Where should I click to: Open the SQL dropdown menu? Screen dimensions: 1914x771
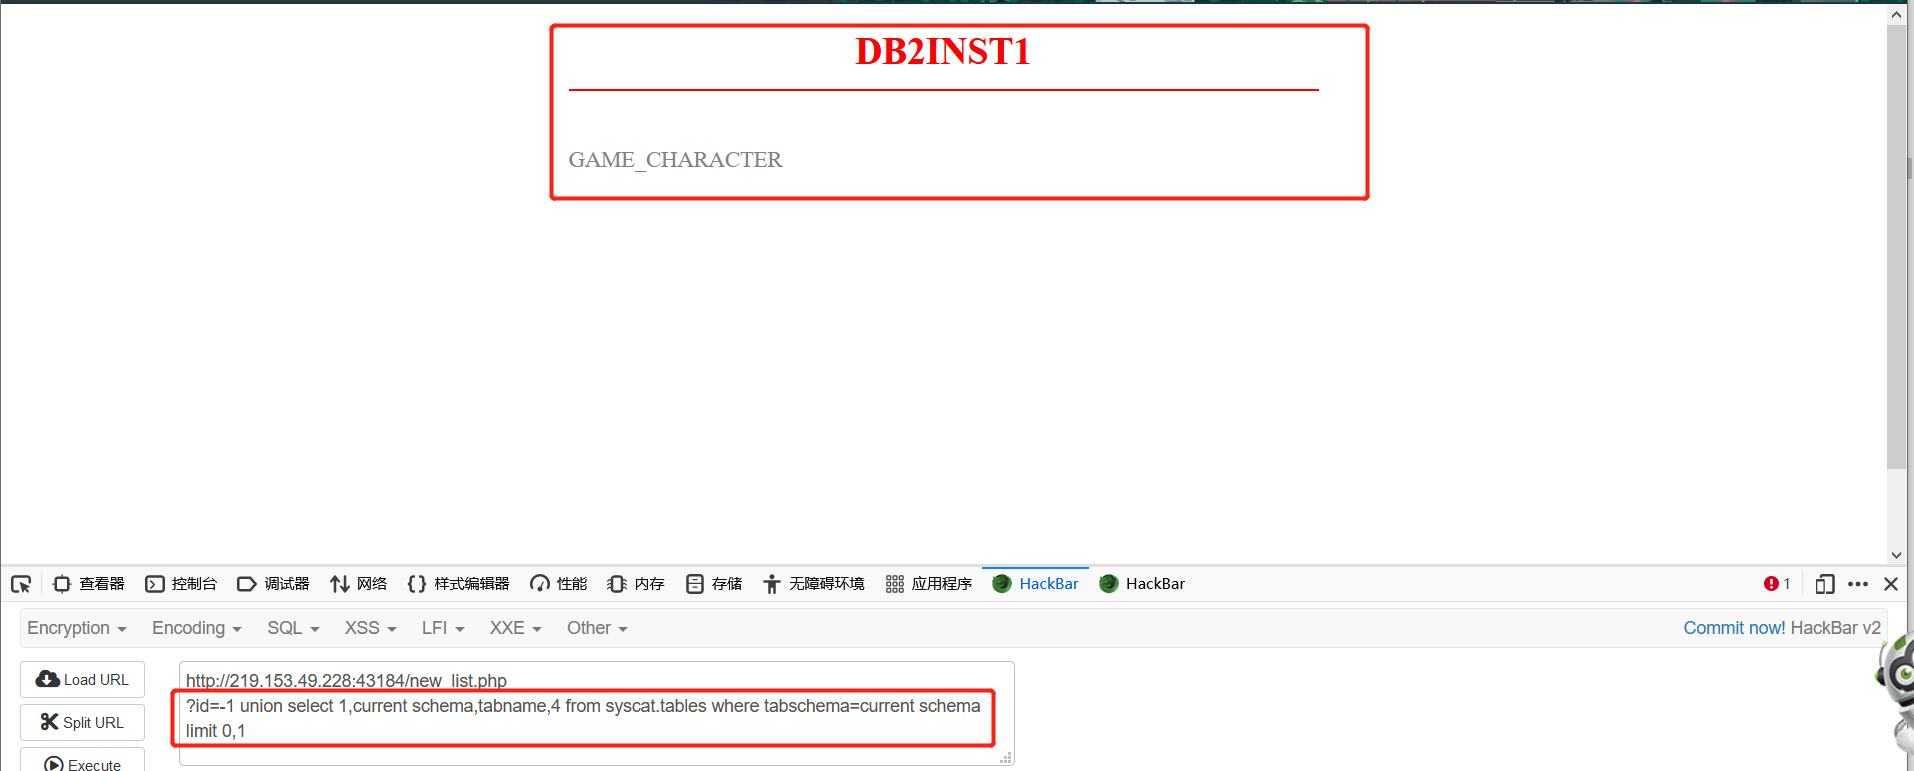pyautogui.click(x=293, y=628)
